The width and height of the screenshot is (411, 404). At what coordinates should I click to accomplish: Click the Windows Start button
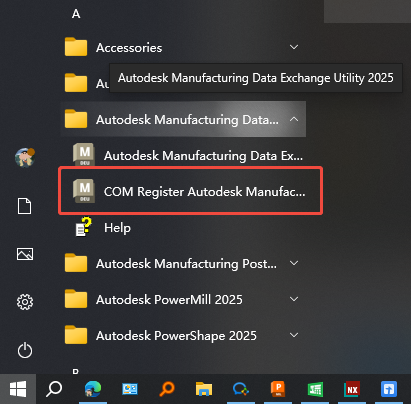[18, 389]
